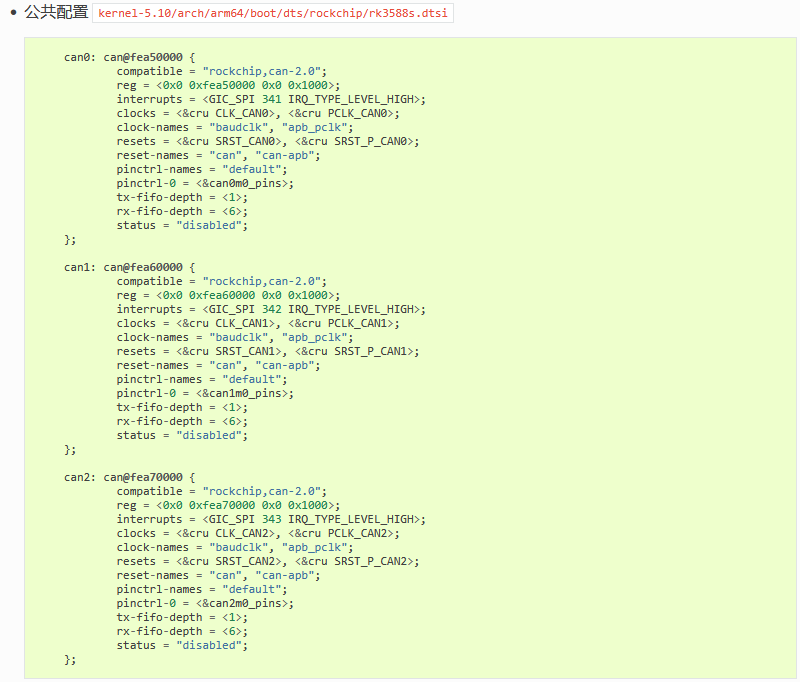Click the rx-fifo-depth line in can0 block

pyautogui.click(x=182, y=212)
